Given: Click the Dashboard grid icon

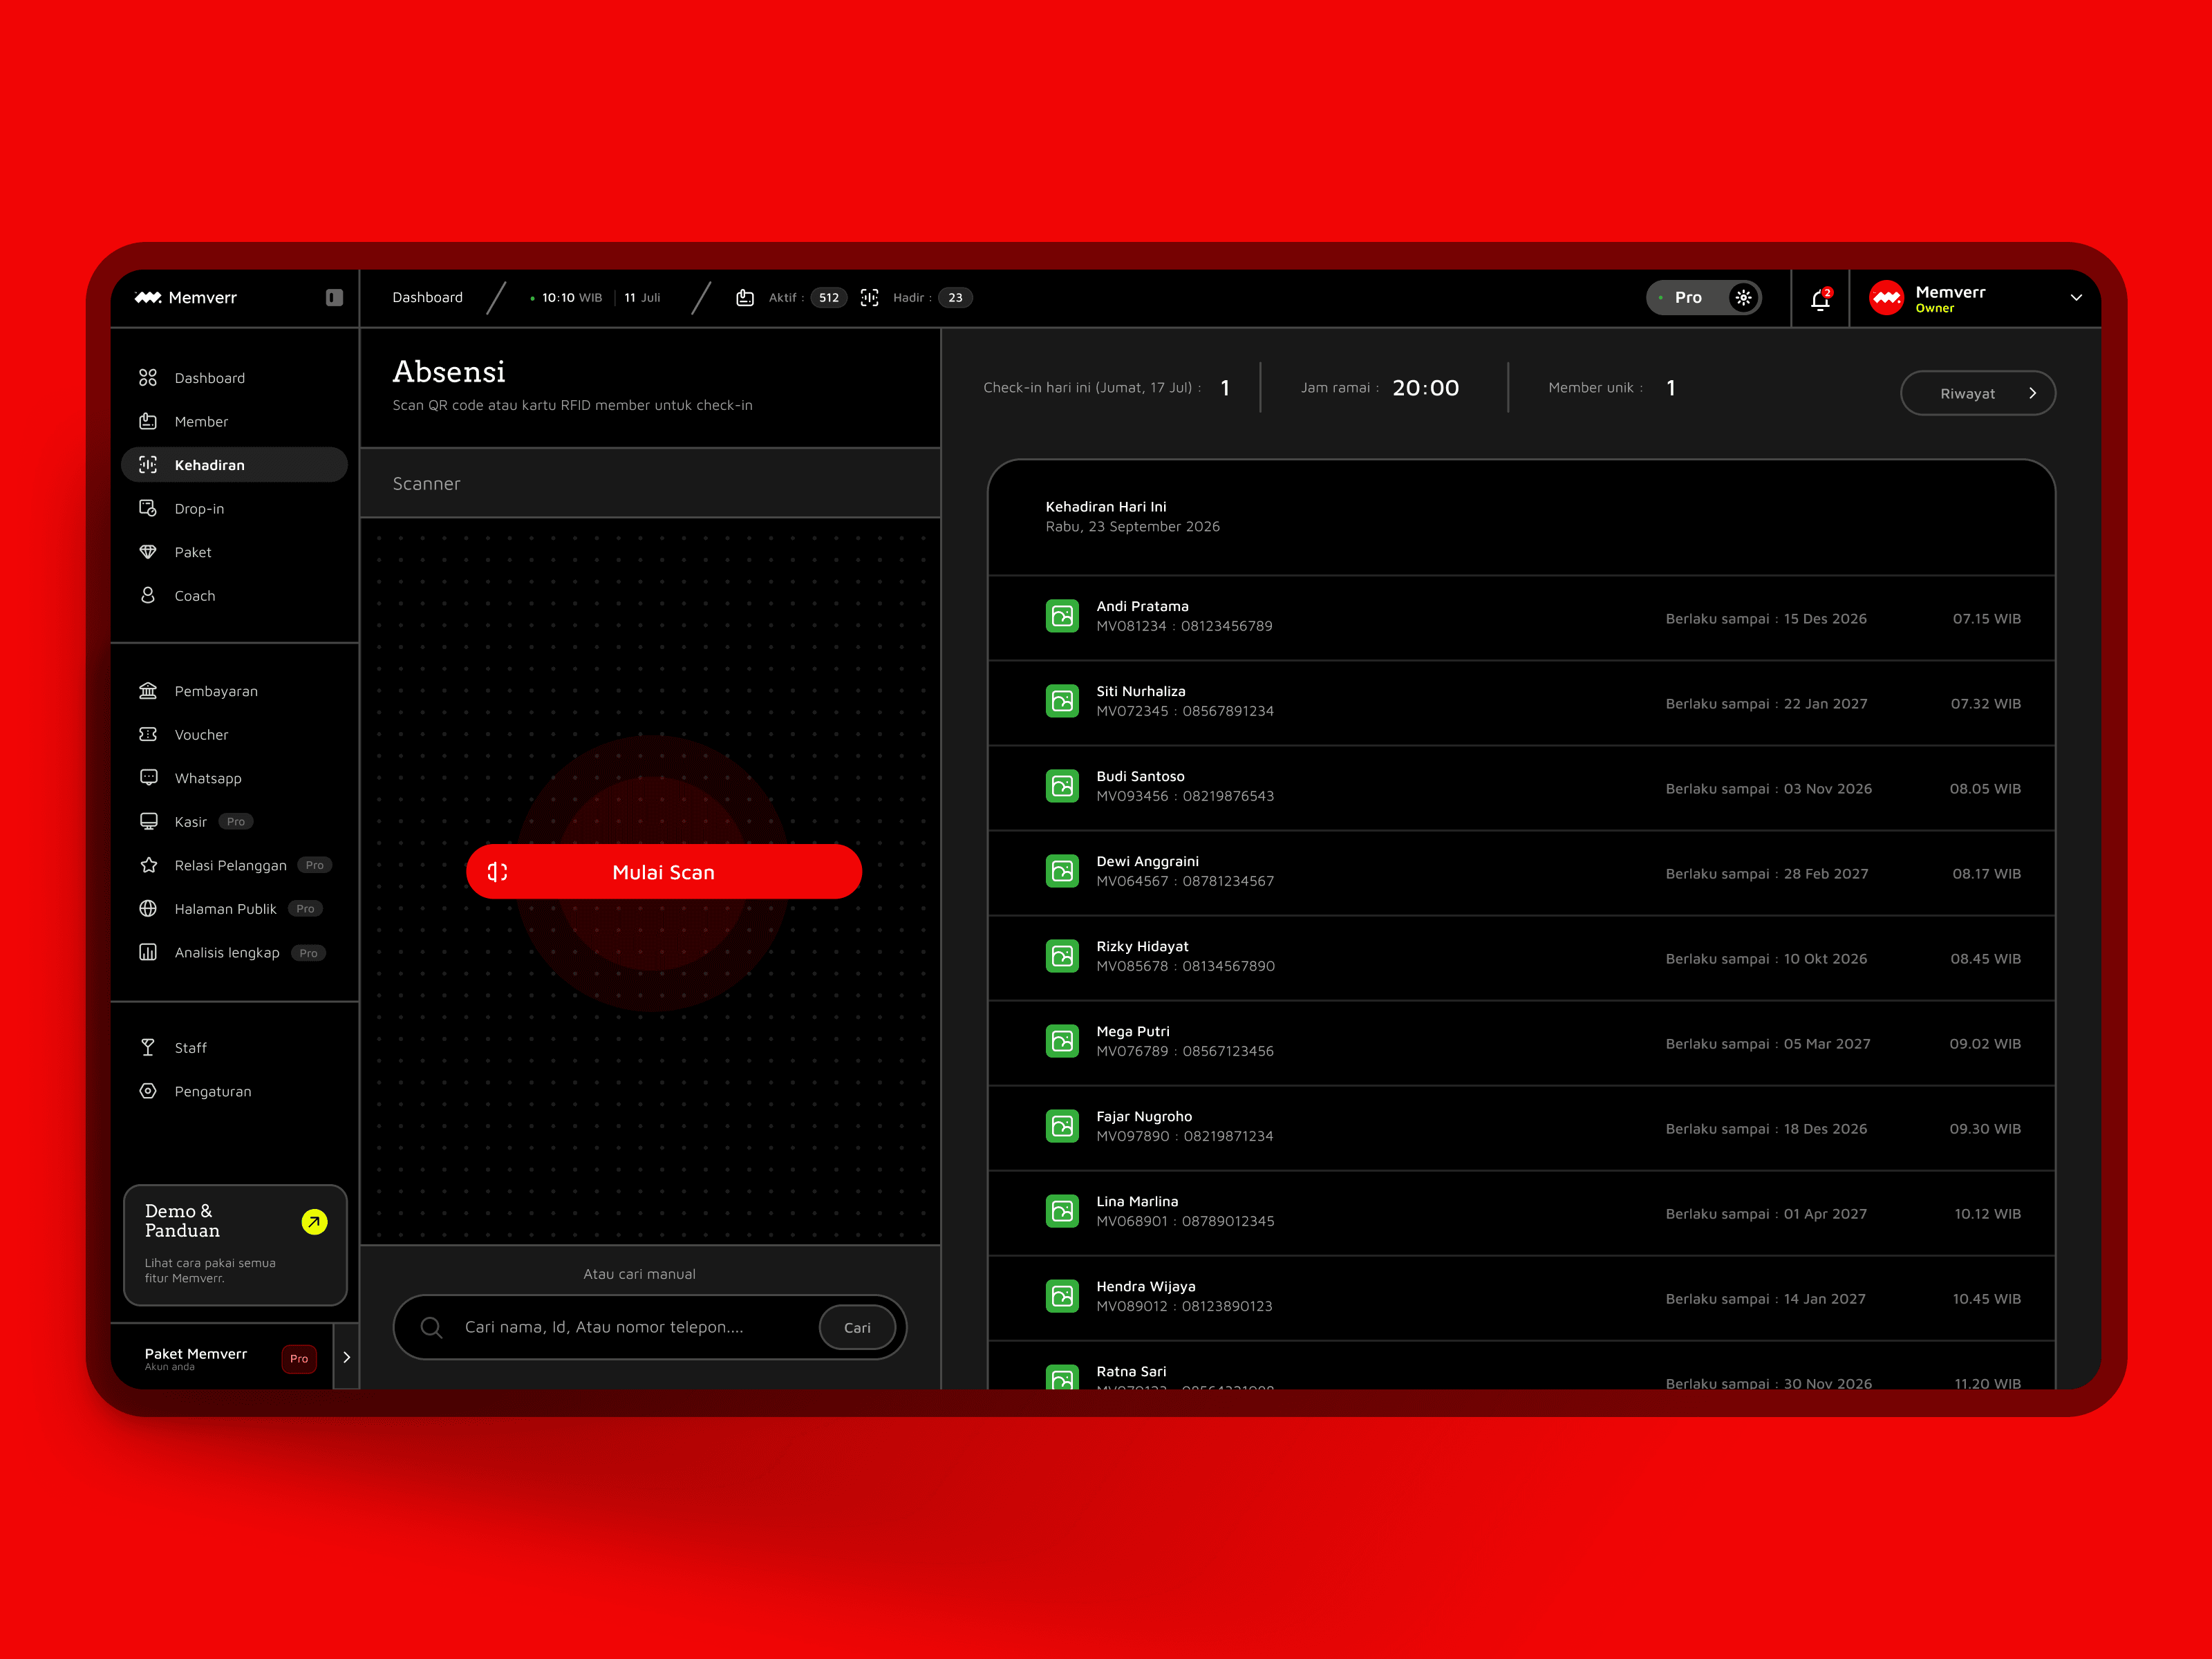Looking at the screenshot, I should [x=148, y=378].
